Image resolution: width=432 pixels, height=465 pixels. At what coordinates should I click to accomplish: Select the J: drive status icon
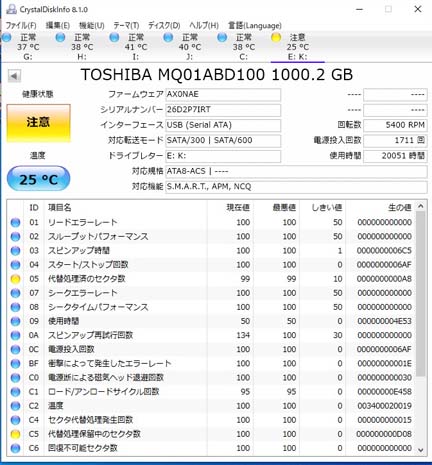tap(168, 38)
